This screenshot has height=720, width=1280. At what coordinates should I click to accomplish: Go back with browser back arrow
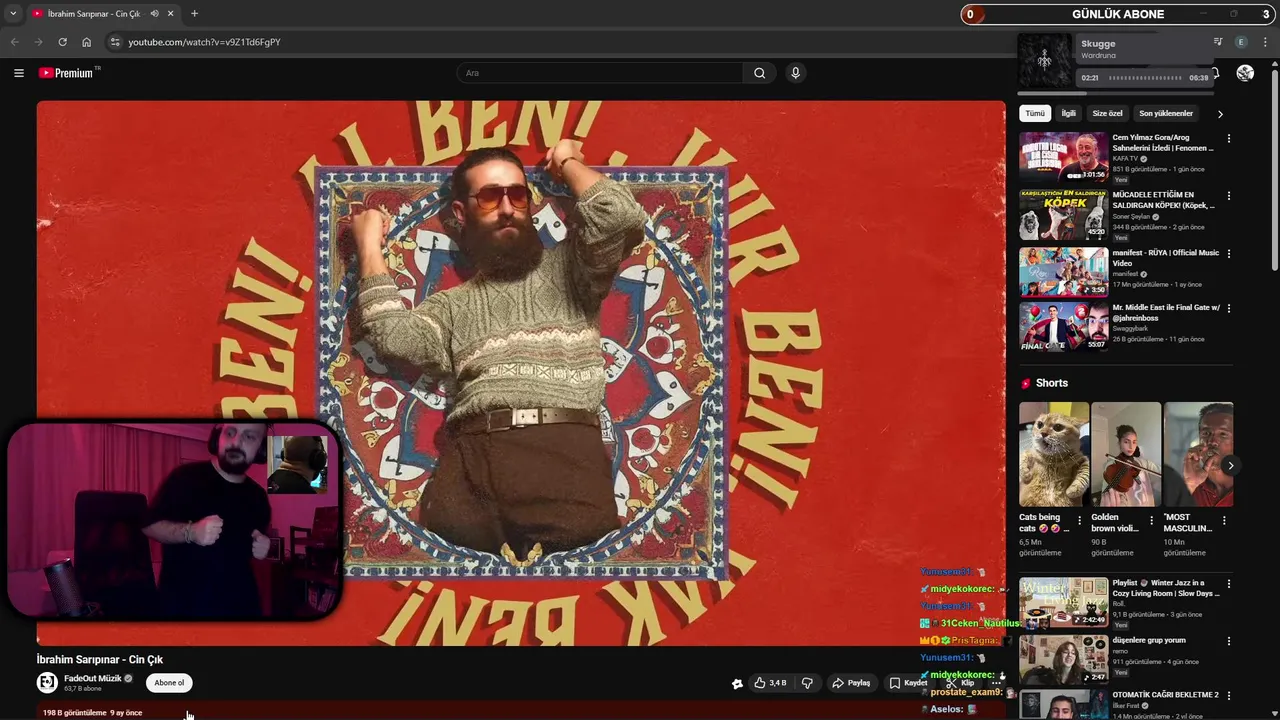pos(14,42)
